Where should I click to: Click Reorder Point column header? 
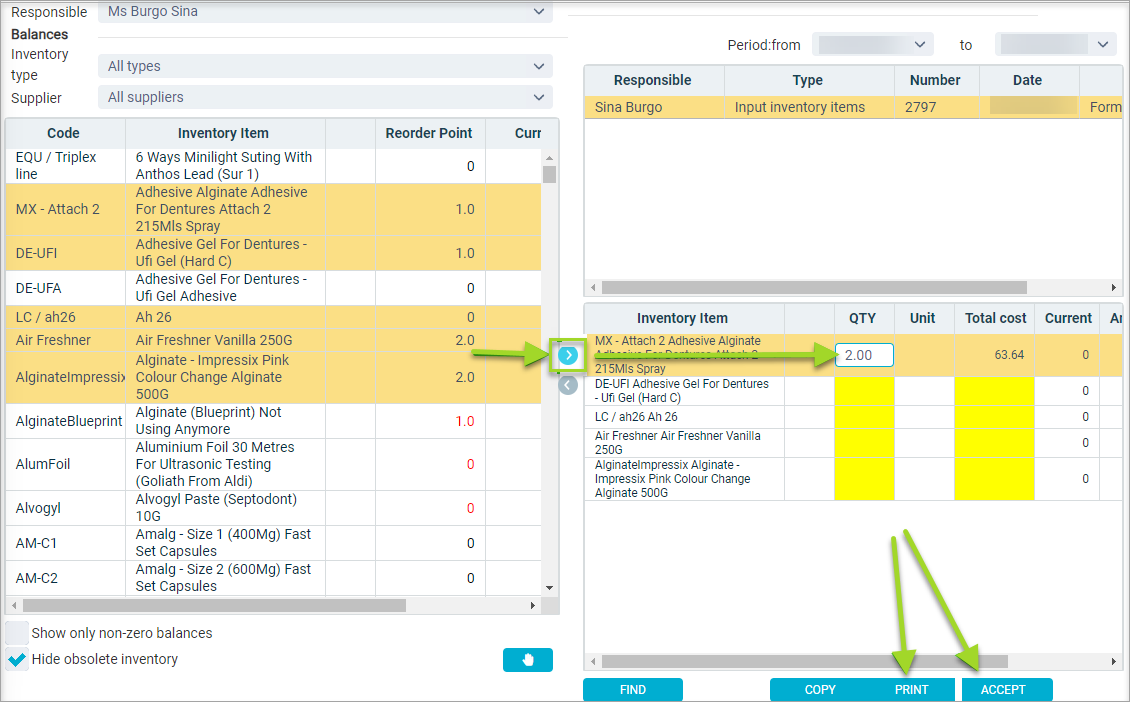click(429, 133)
